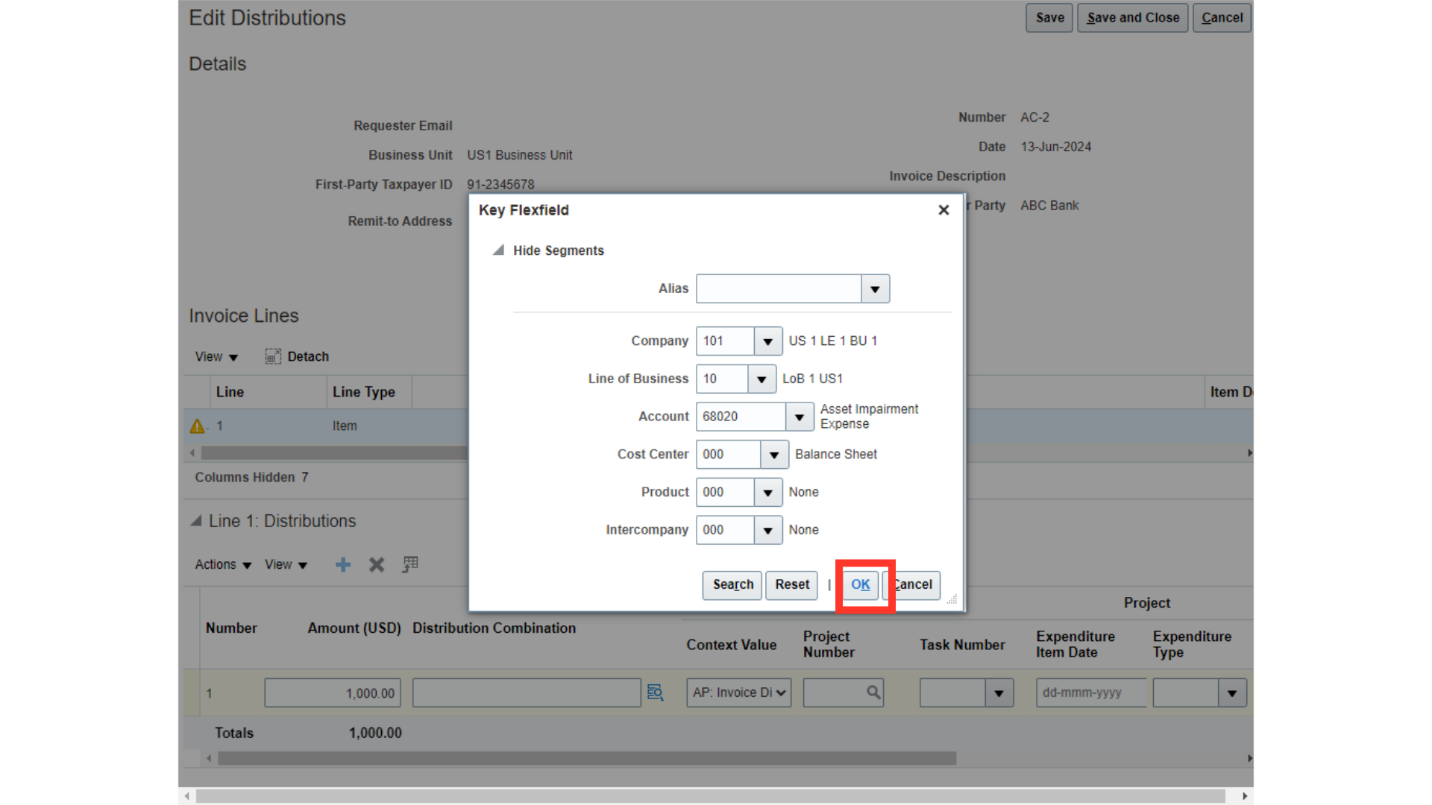Open the Account segment dropdown
The image size is (1432, 805).
(x=799, y=417)
